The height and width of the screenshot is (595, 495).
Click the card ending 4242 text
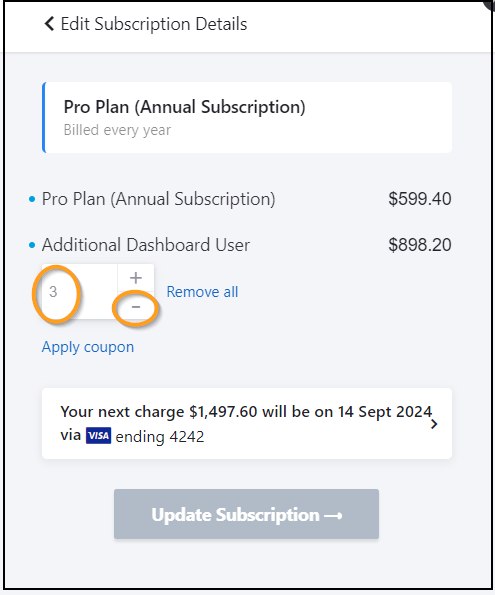160,437
